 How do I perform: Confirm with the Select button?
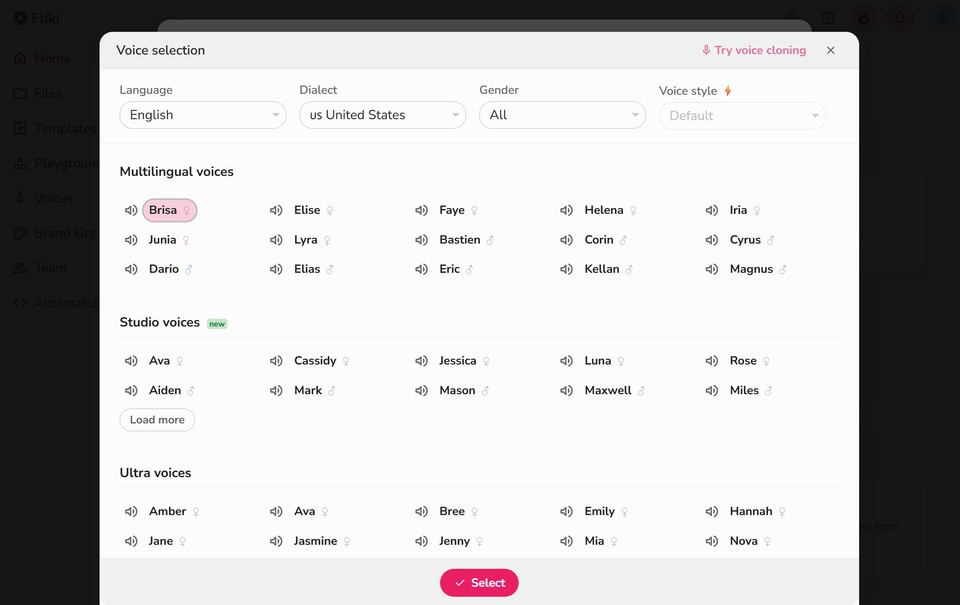pos(479,583)
